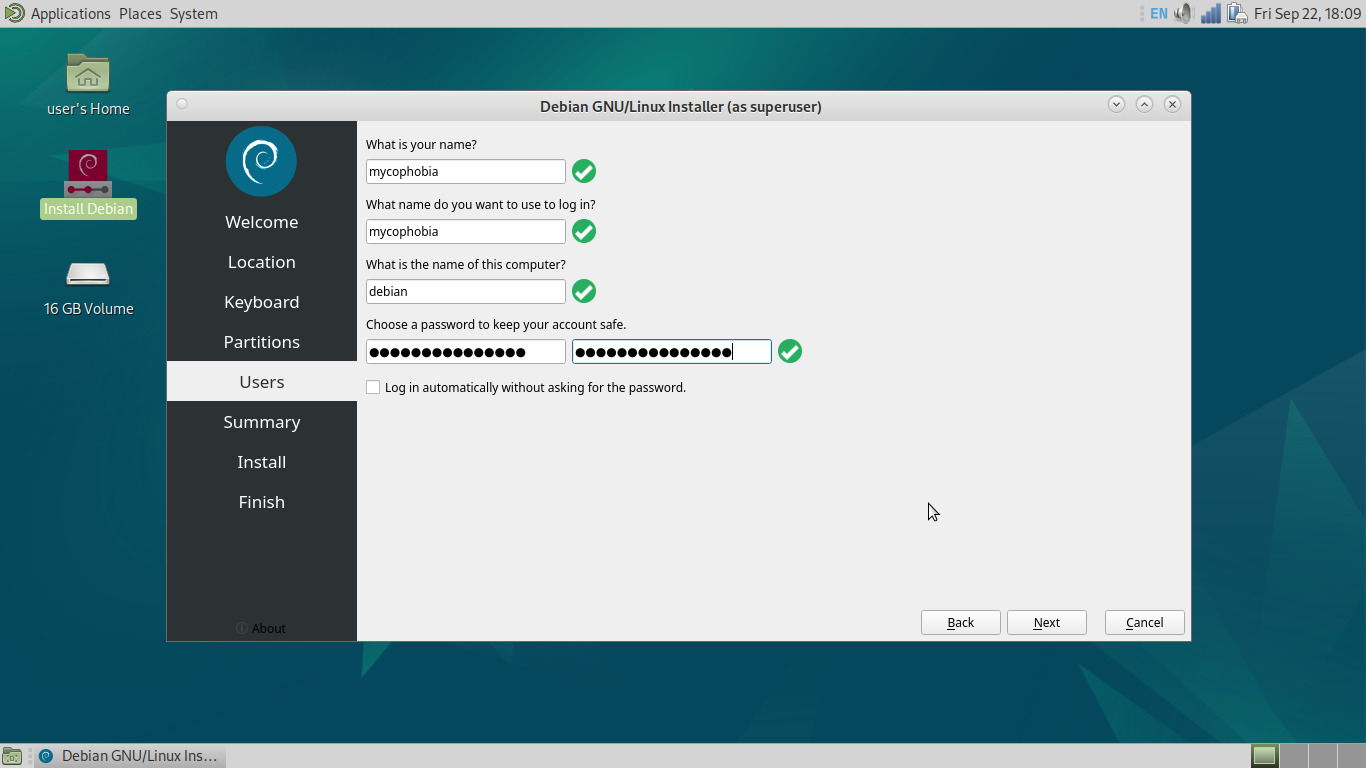Select the 16 GB Volume drive icon
The image size is (1366, 768).
88,274
